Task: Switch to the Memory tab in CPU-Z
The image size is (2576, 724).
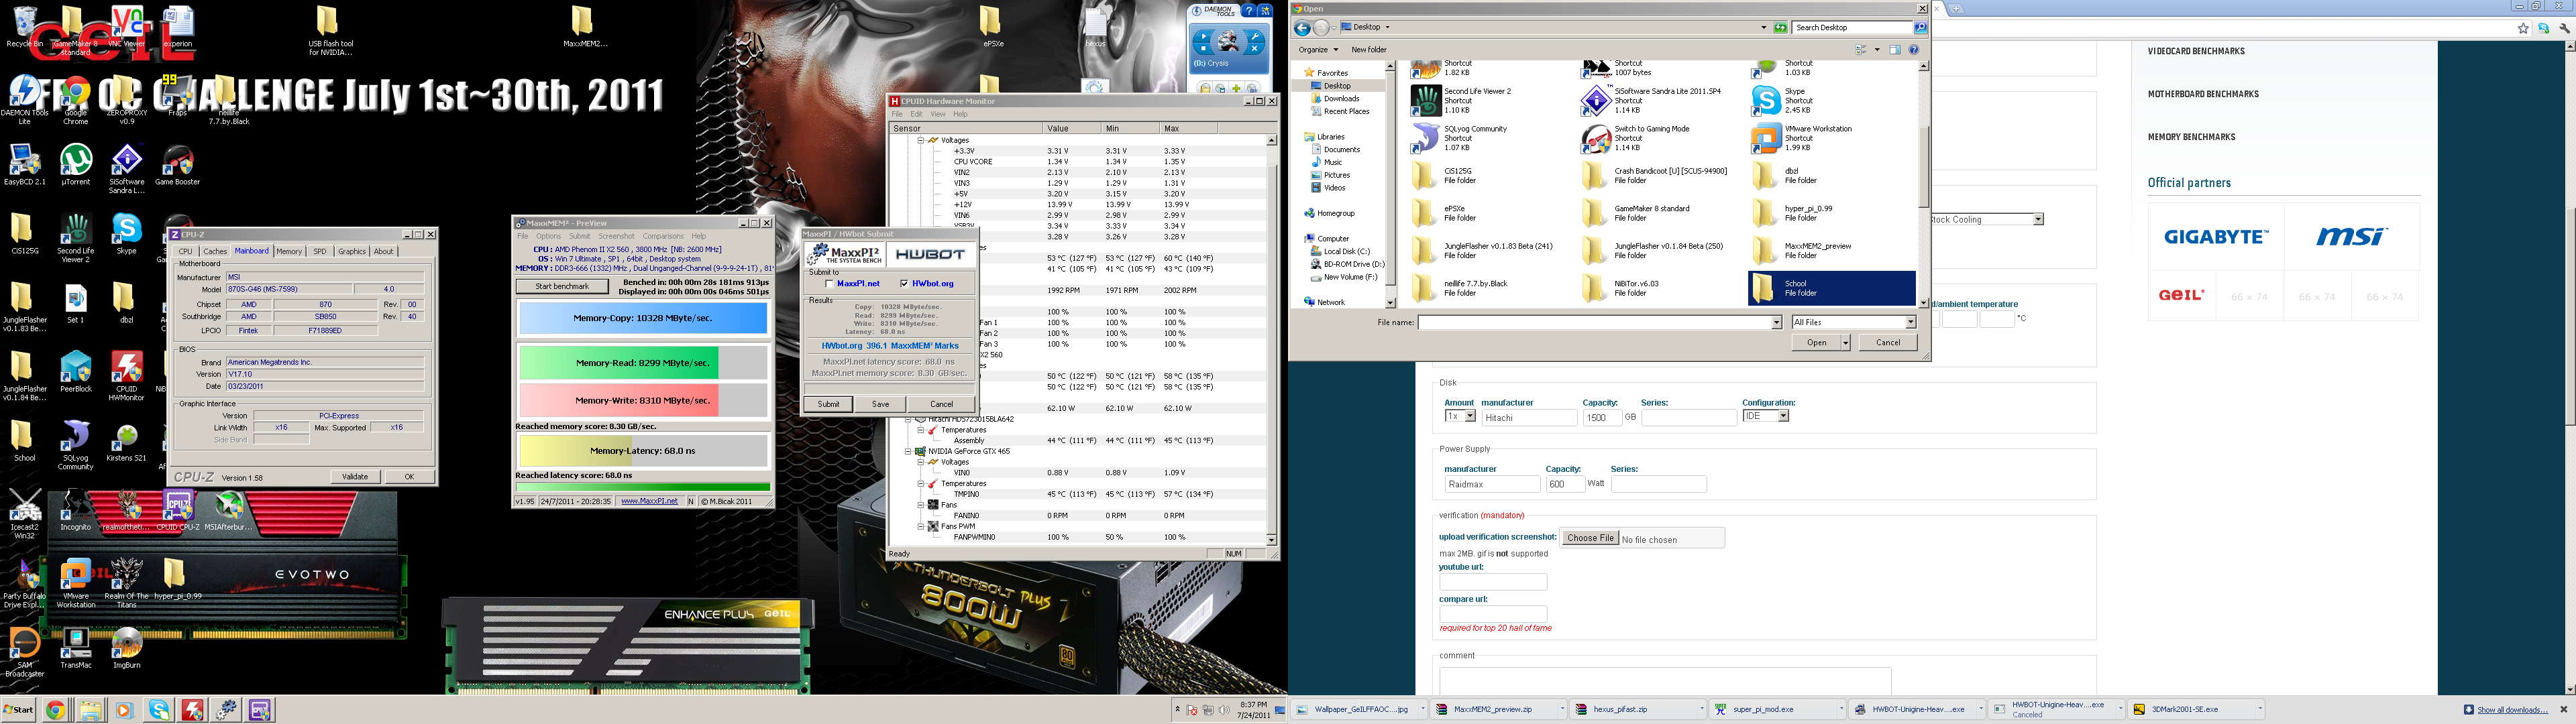Action: (289, 252)
